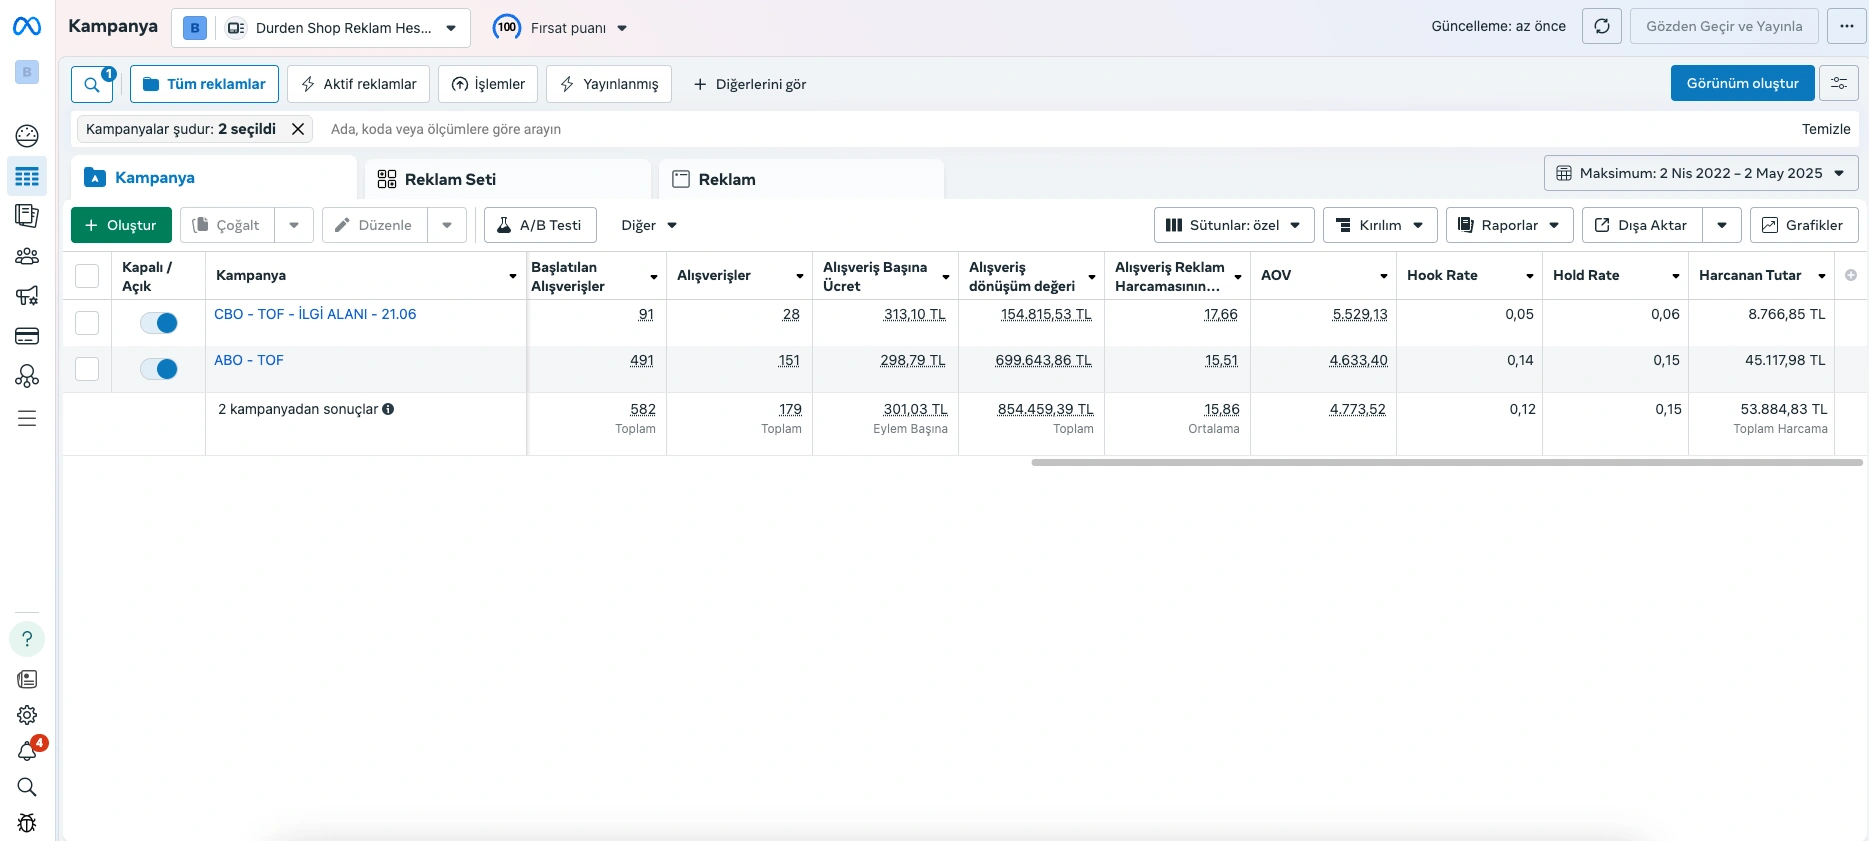Screen dimensions: 1869x841
Task: Open the date range selector dropdown
Action: [x=1700, y=173]
